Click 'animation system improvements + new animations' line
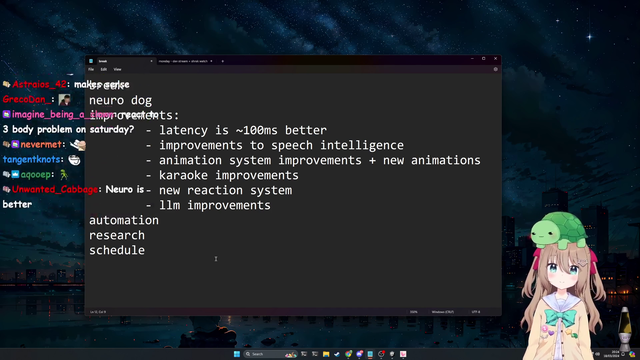640x360 pixels. pyautogui.click(x=320, y=160)
